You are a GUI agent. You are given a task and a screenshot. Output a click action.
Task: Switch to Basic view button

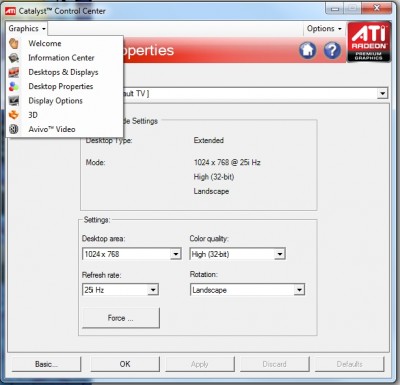point(46,364)
